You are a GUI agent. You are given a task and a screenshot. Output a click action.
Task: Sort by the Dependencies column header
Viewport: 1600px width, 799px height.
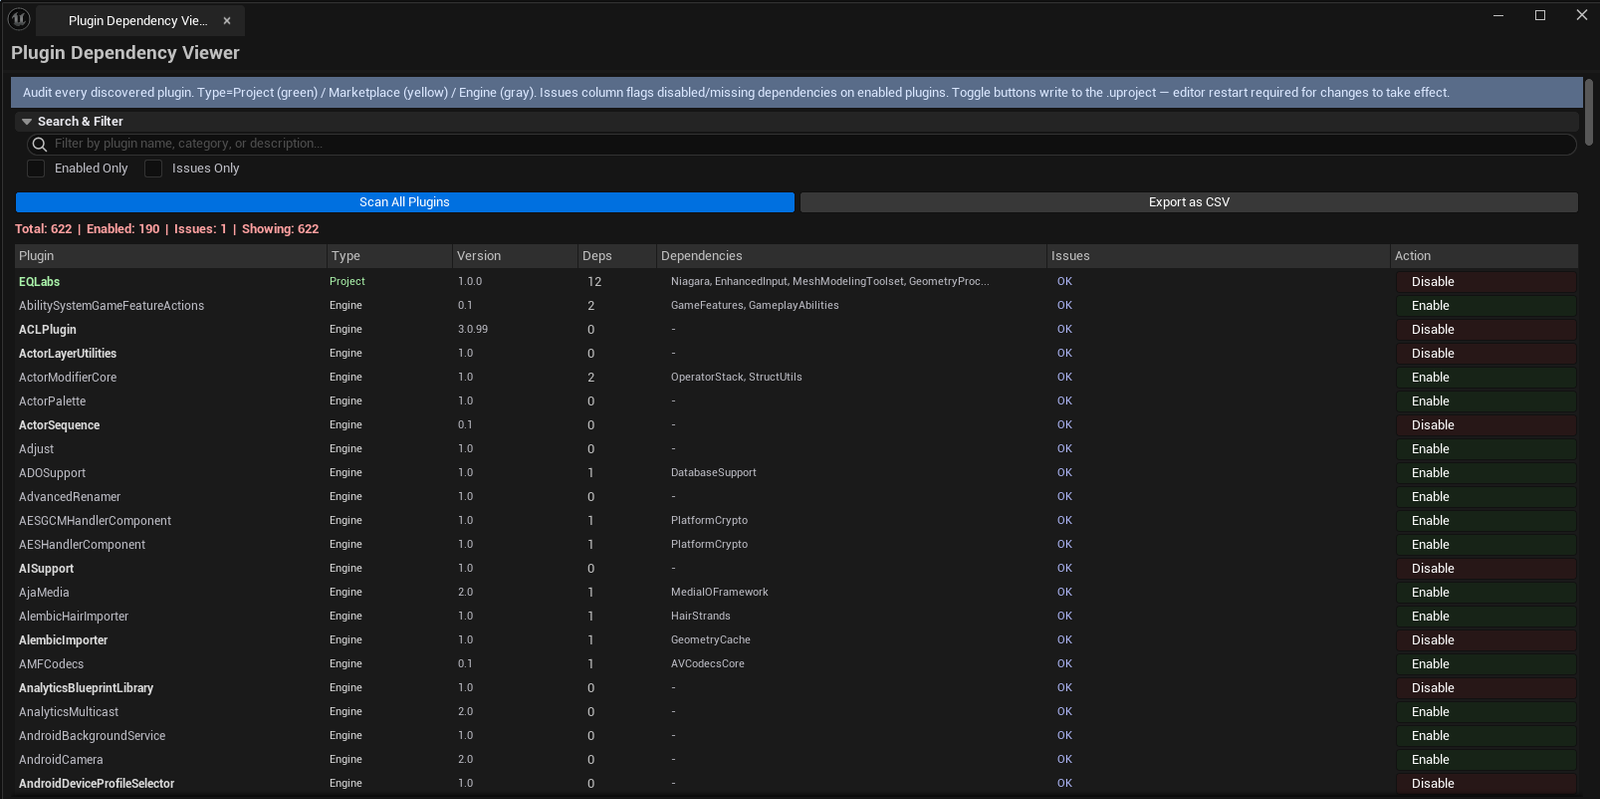click(851, 256)
